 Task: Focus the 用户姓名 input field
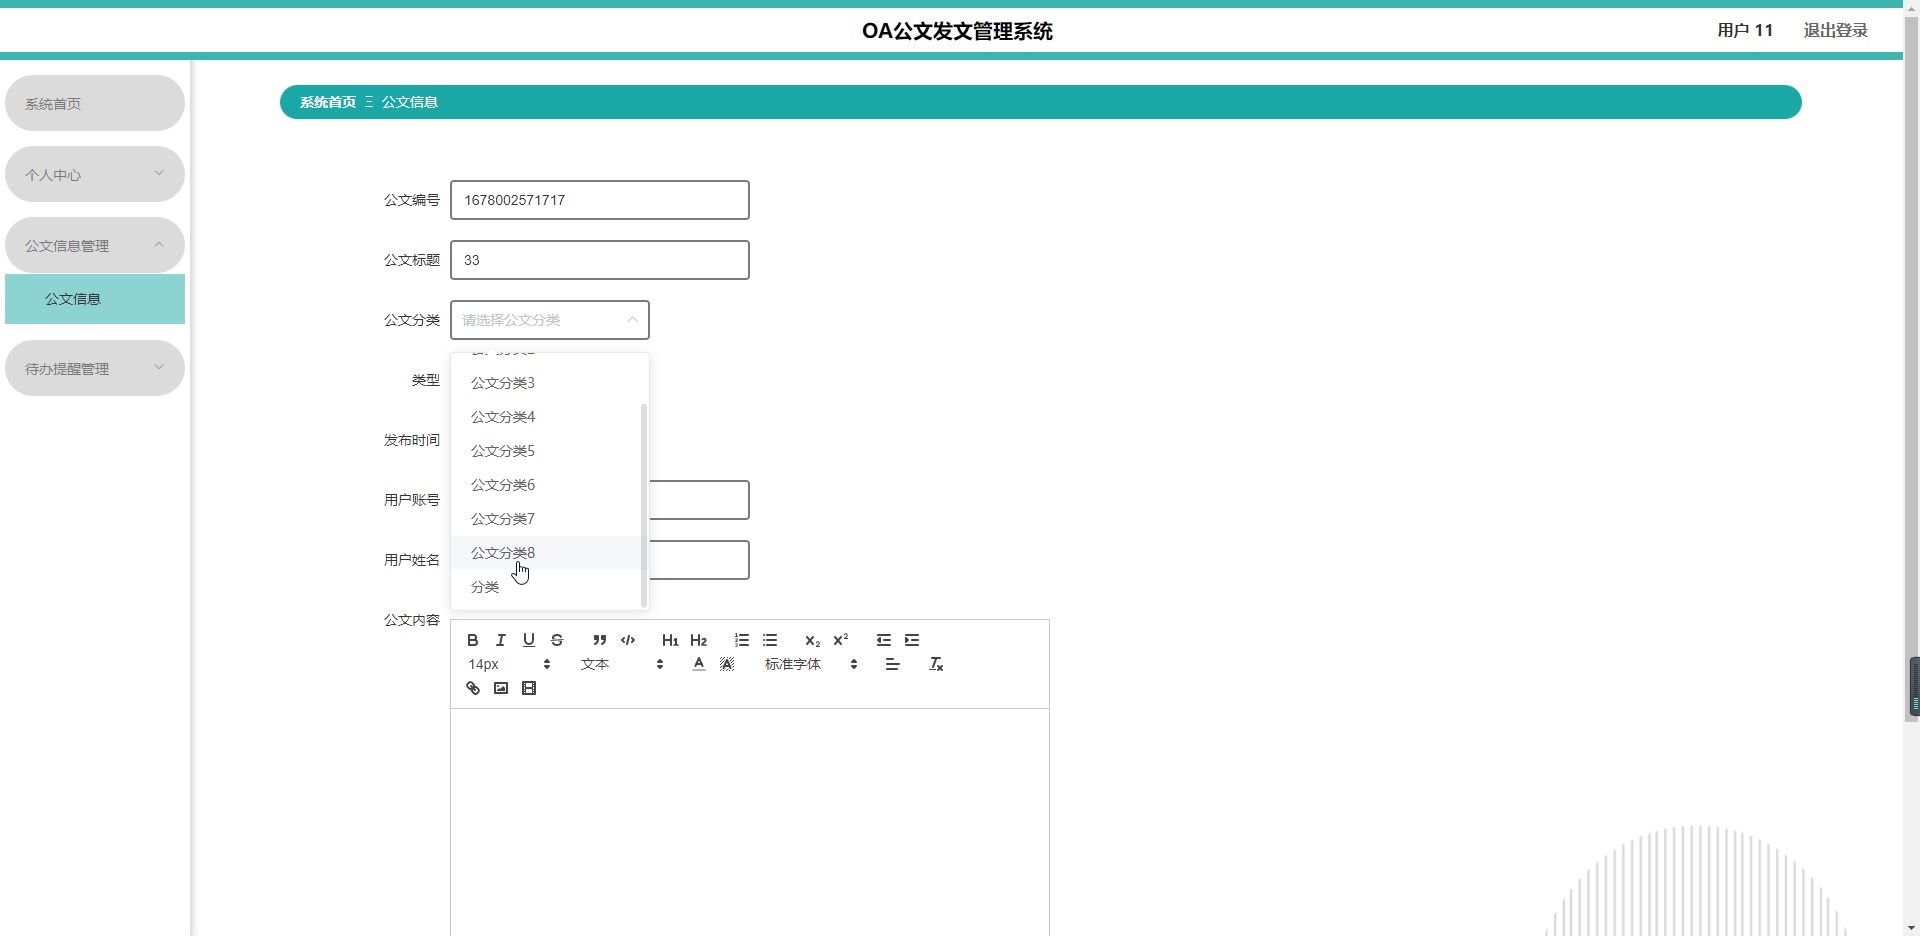click(x=700, y=560)
